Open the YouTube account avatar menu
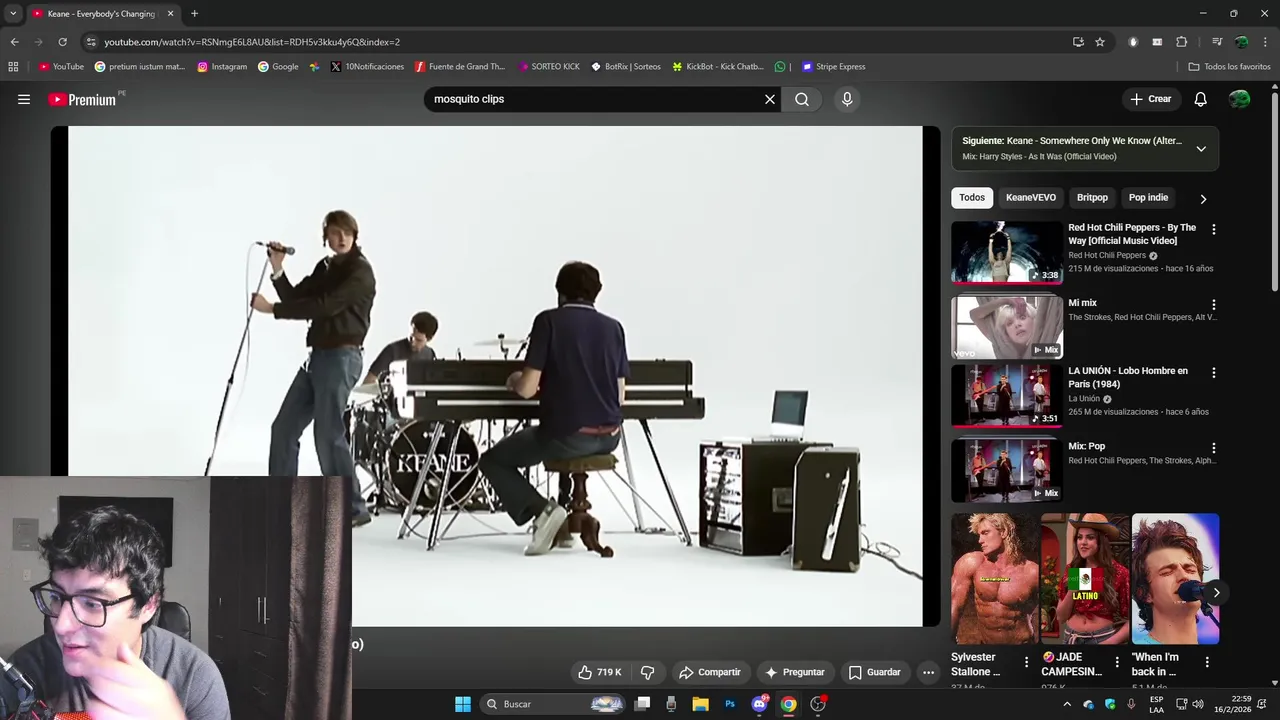Viewport: 1280px width, 720px height. tap(1239, 99)
